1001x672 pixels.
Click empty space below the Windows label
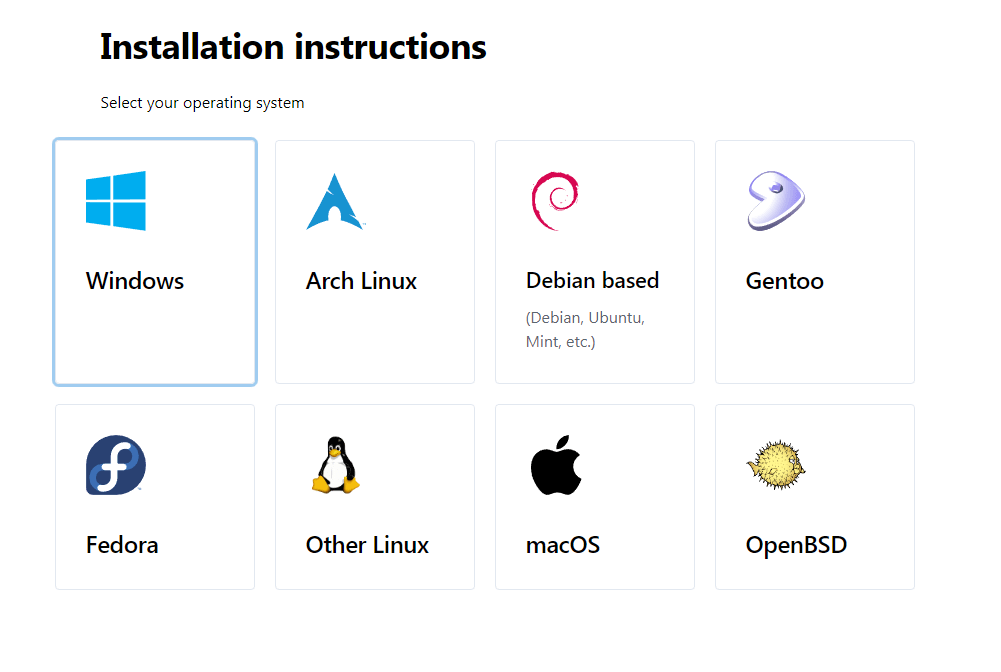155,340
